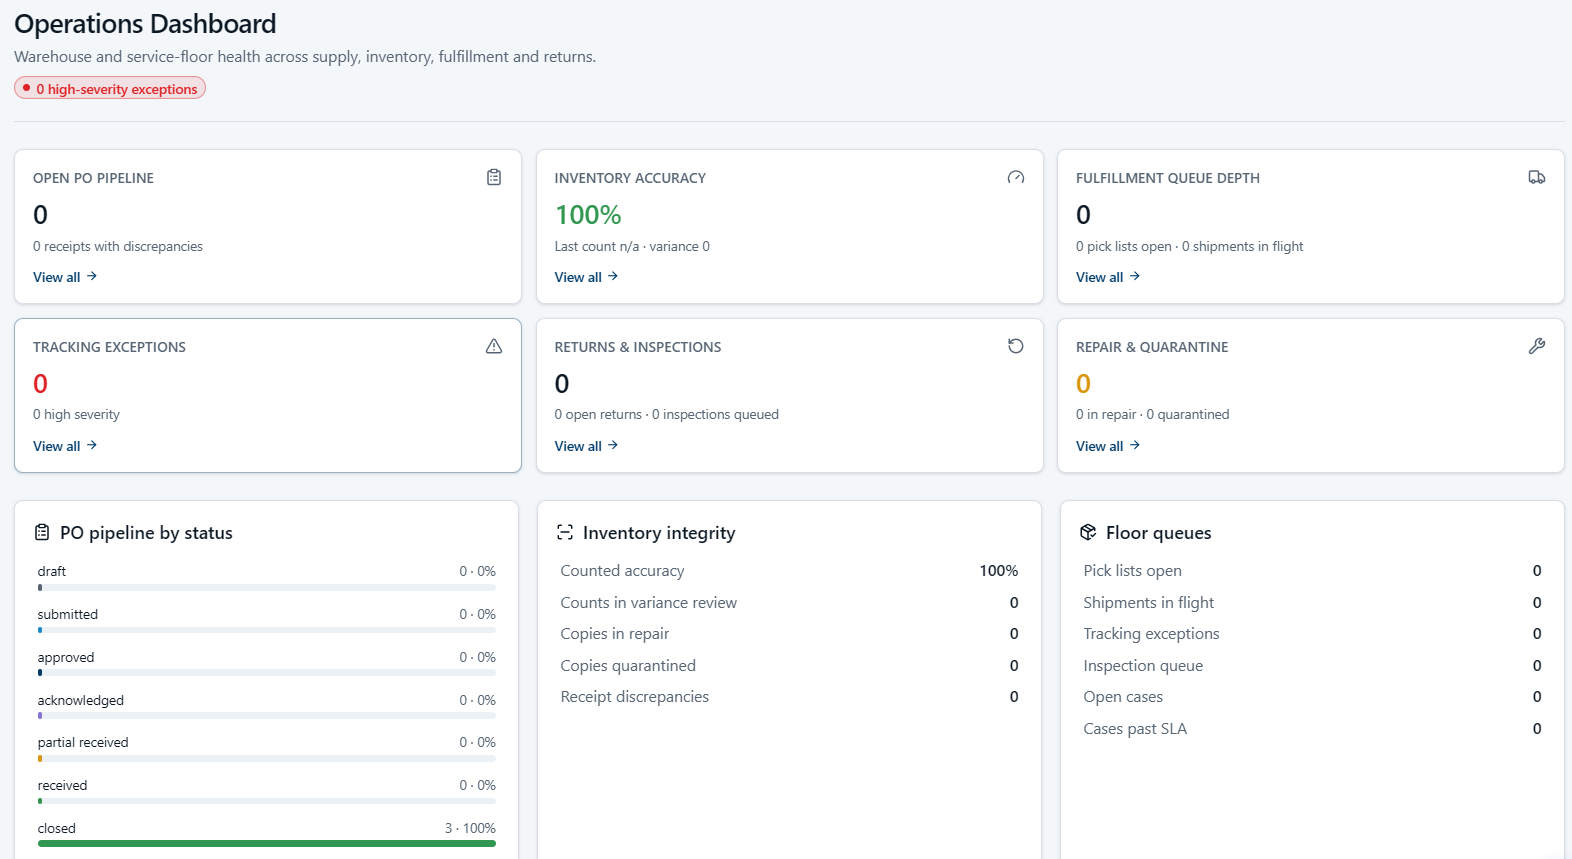Screen dimensions: 1572x859
Task: Open View all under Repair & Quarantine
Action: (1108, 446)
